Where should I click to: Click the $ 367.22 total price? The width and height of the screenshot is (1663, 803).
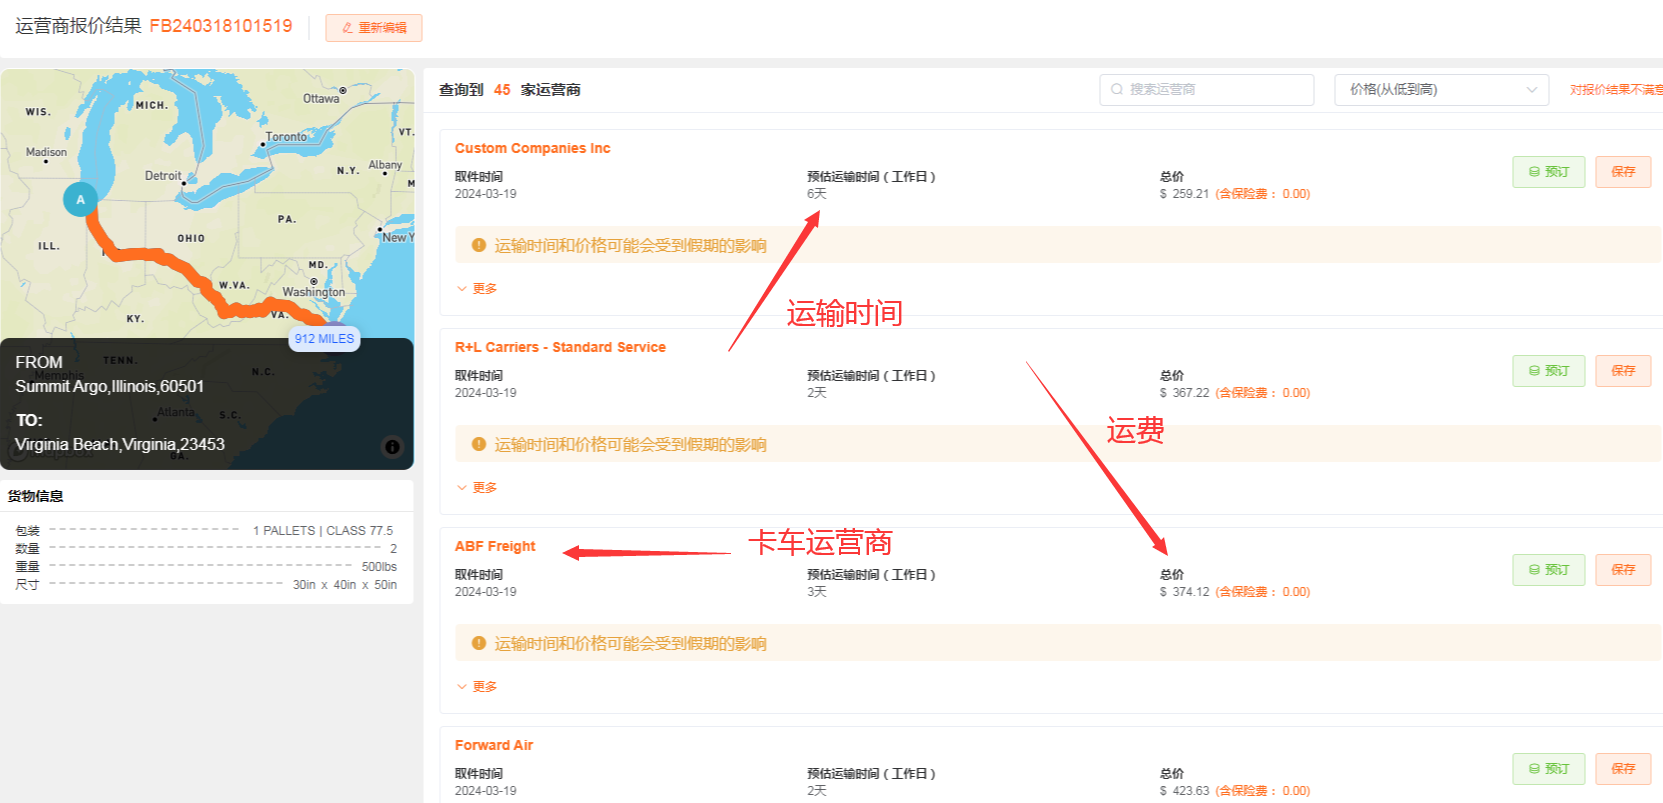point(1184,393)
